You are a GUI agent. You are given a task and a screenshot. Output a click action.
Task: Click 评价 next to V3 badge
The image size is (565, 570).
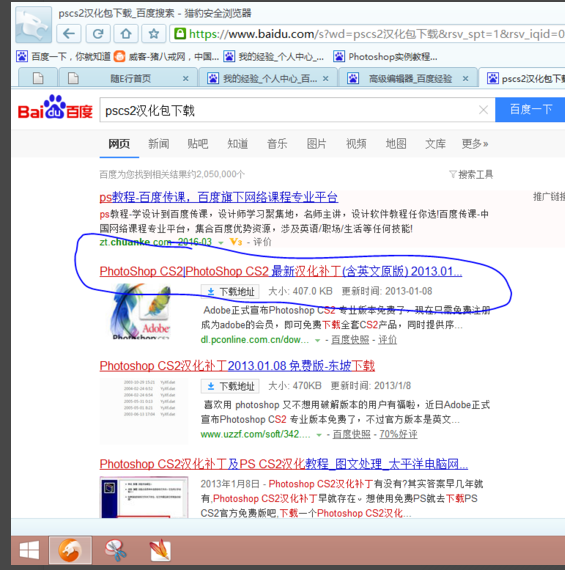(262, 242)
